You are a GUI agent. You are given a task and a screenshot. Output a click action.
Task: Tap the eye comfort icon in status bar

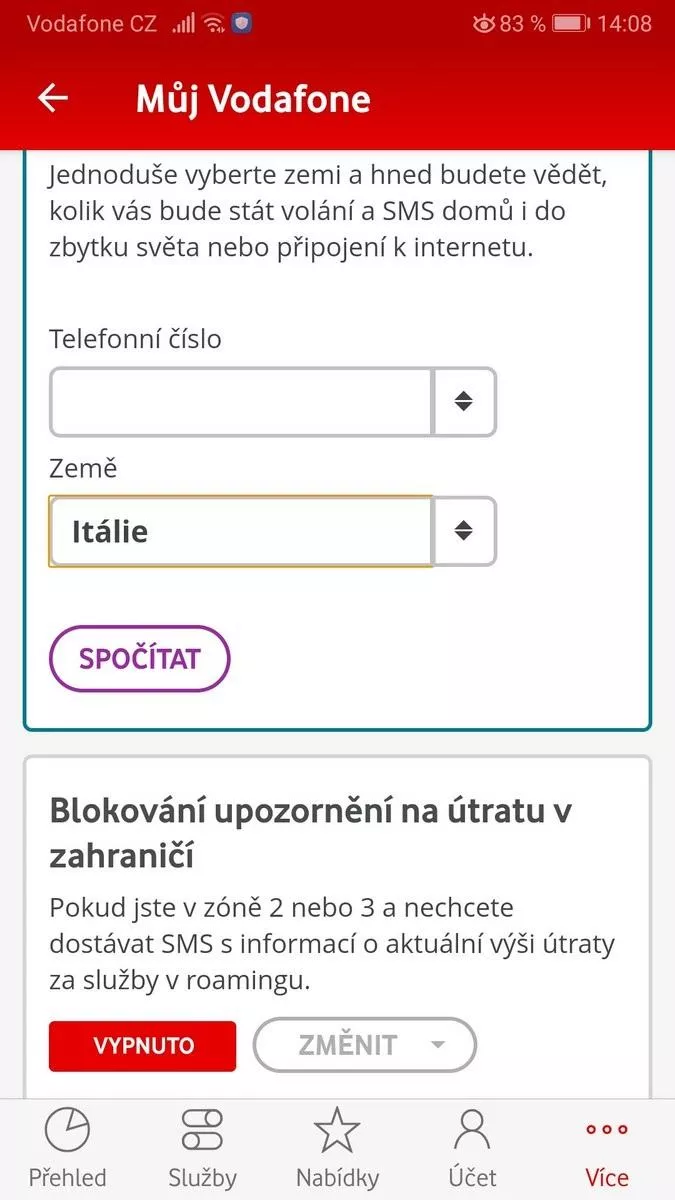(x=484, y=23)
